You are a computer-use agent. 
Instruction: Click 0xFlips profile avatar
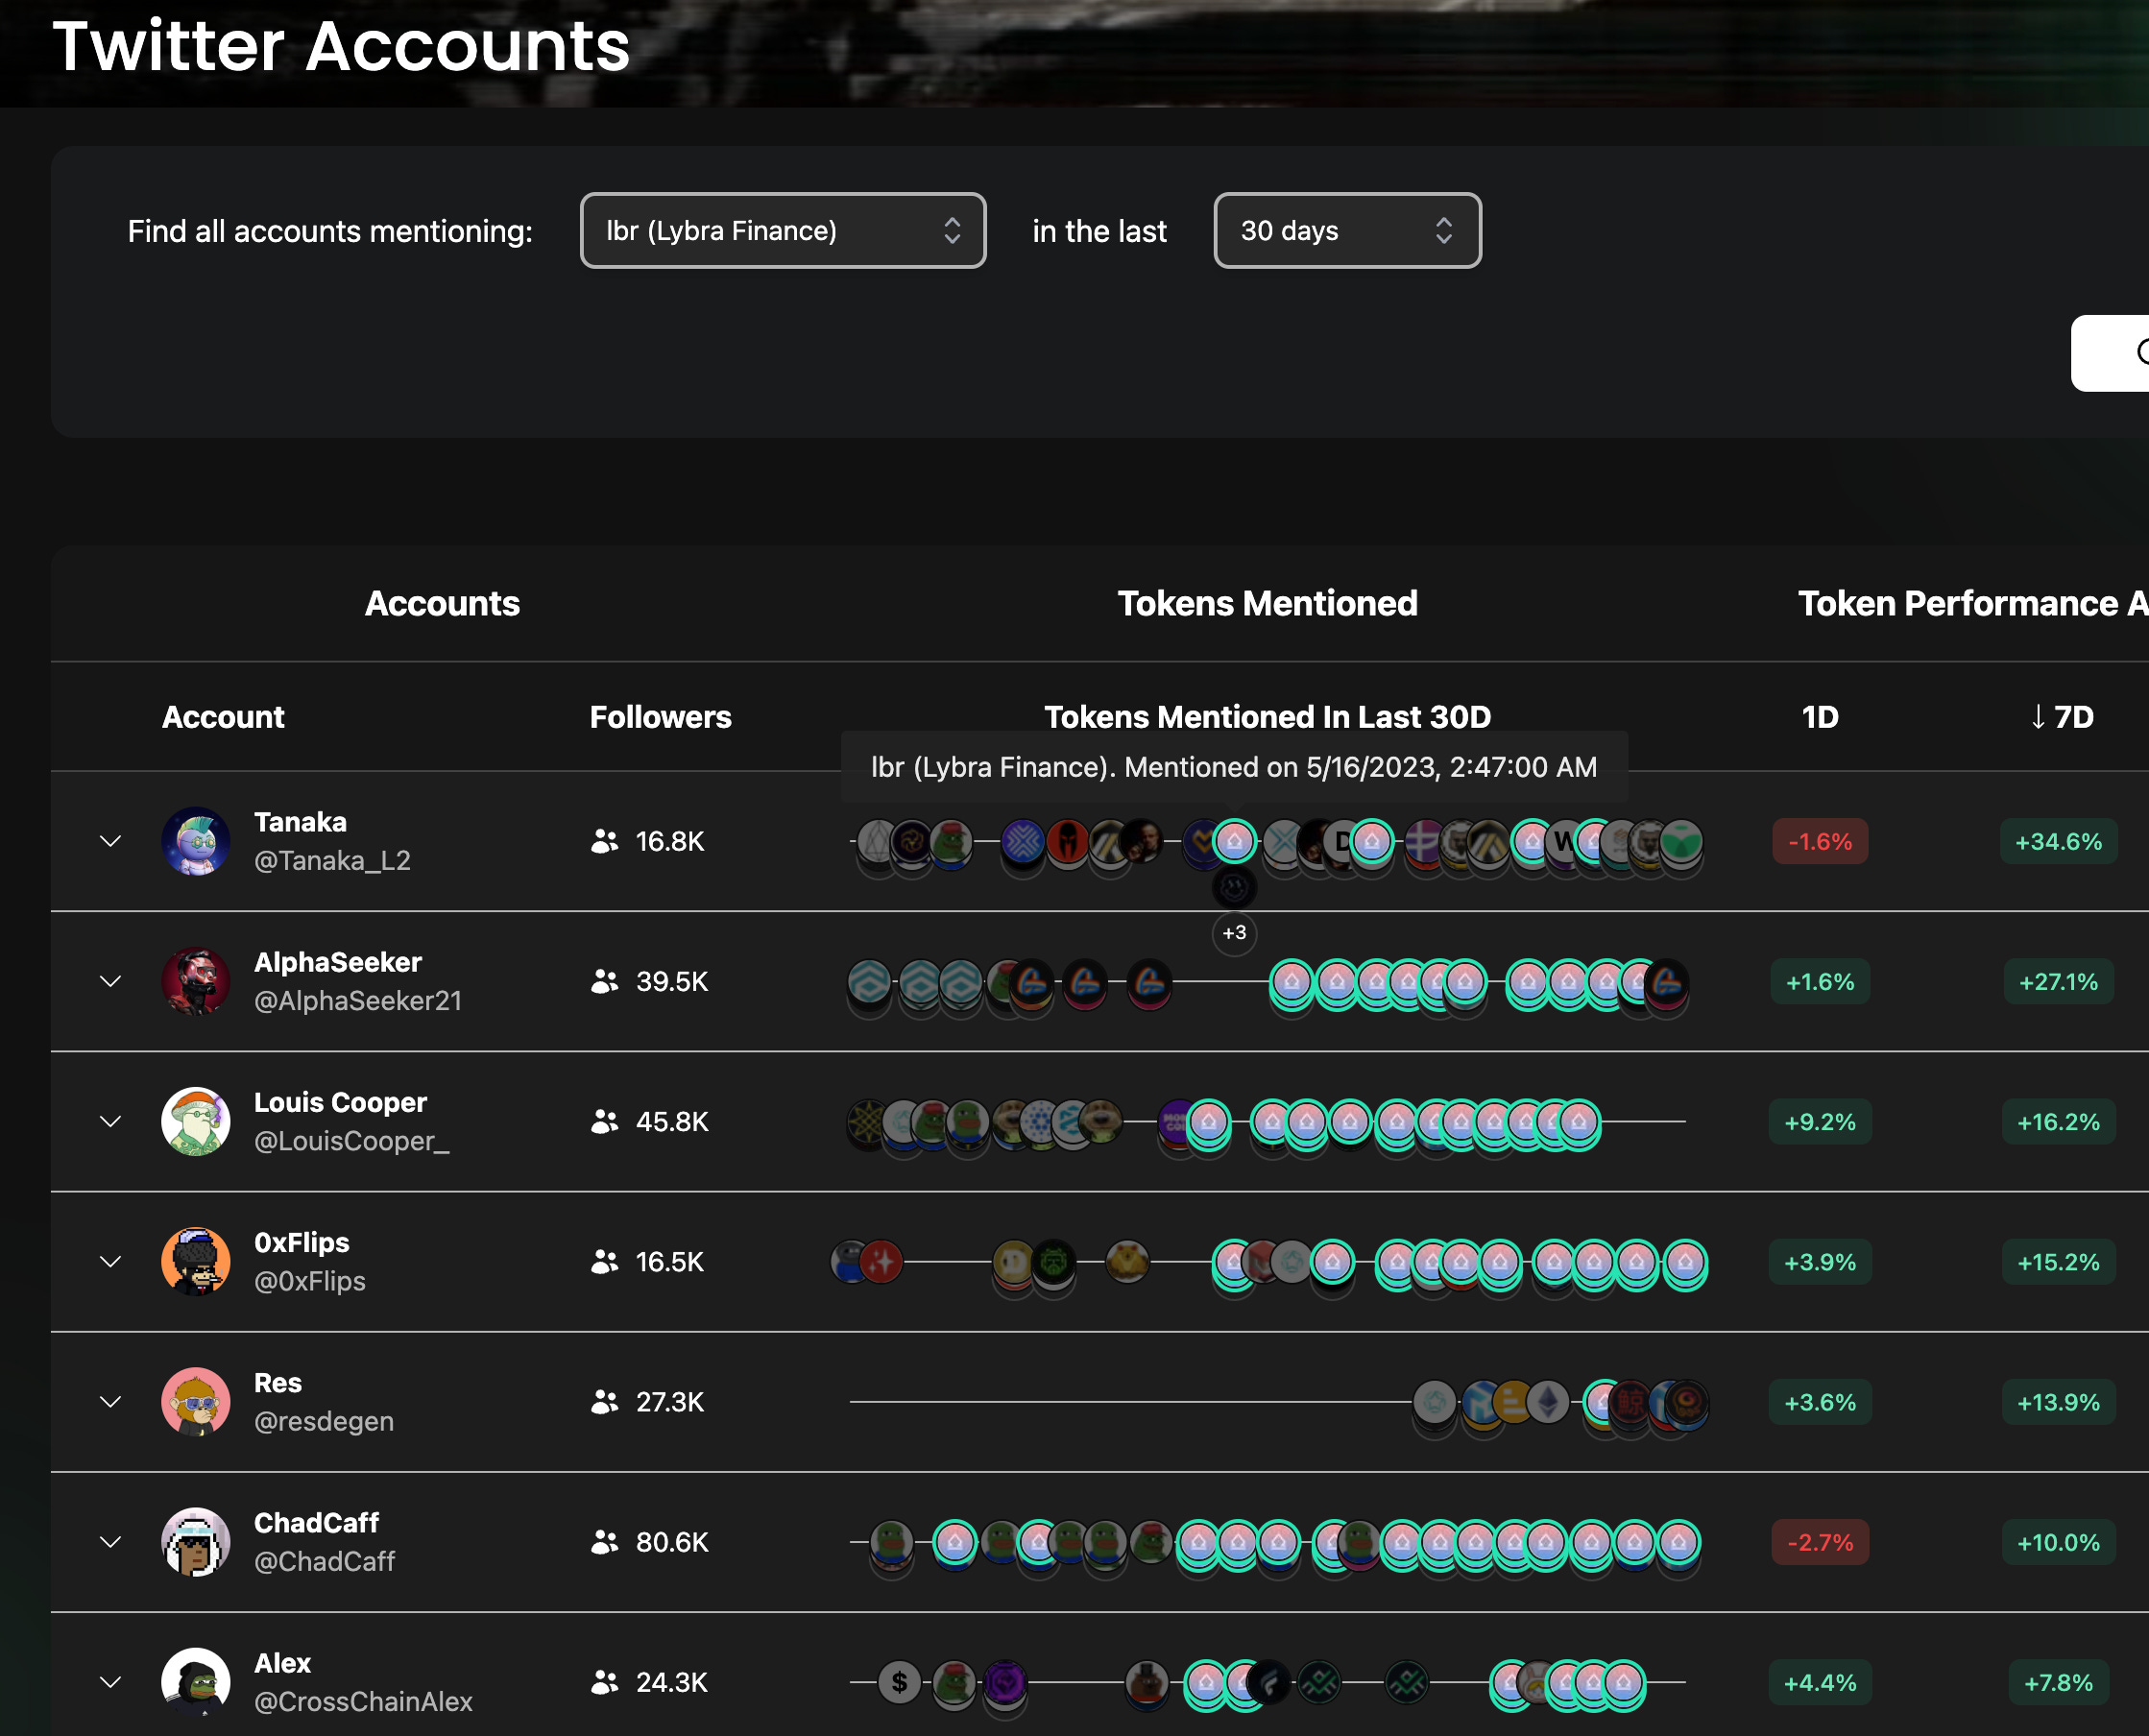pos(196,1261)
